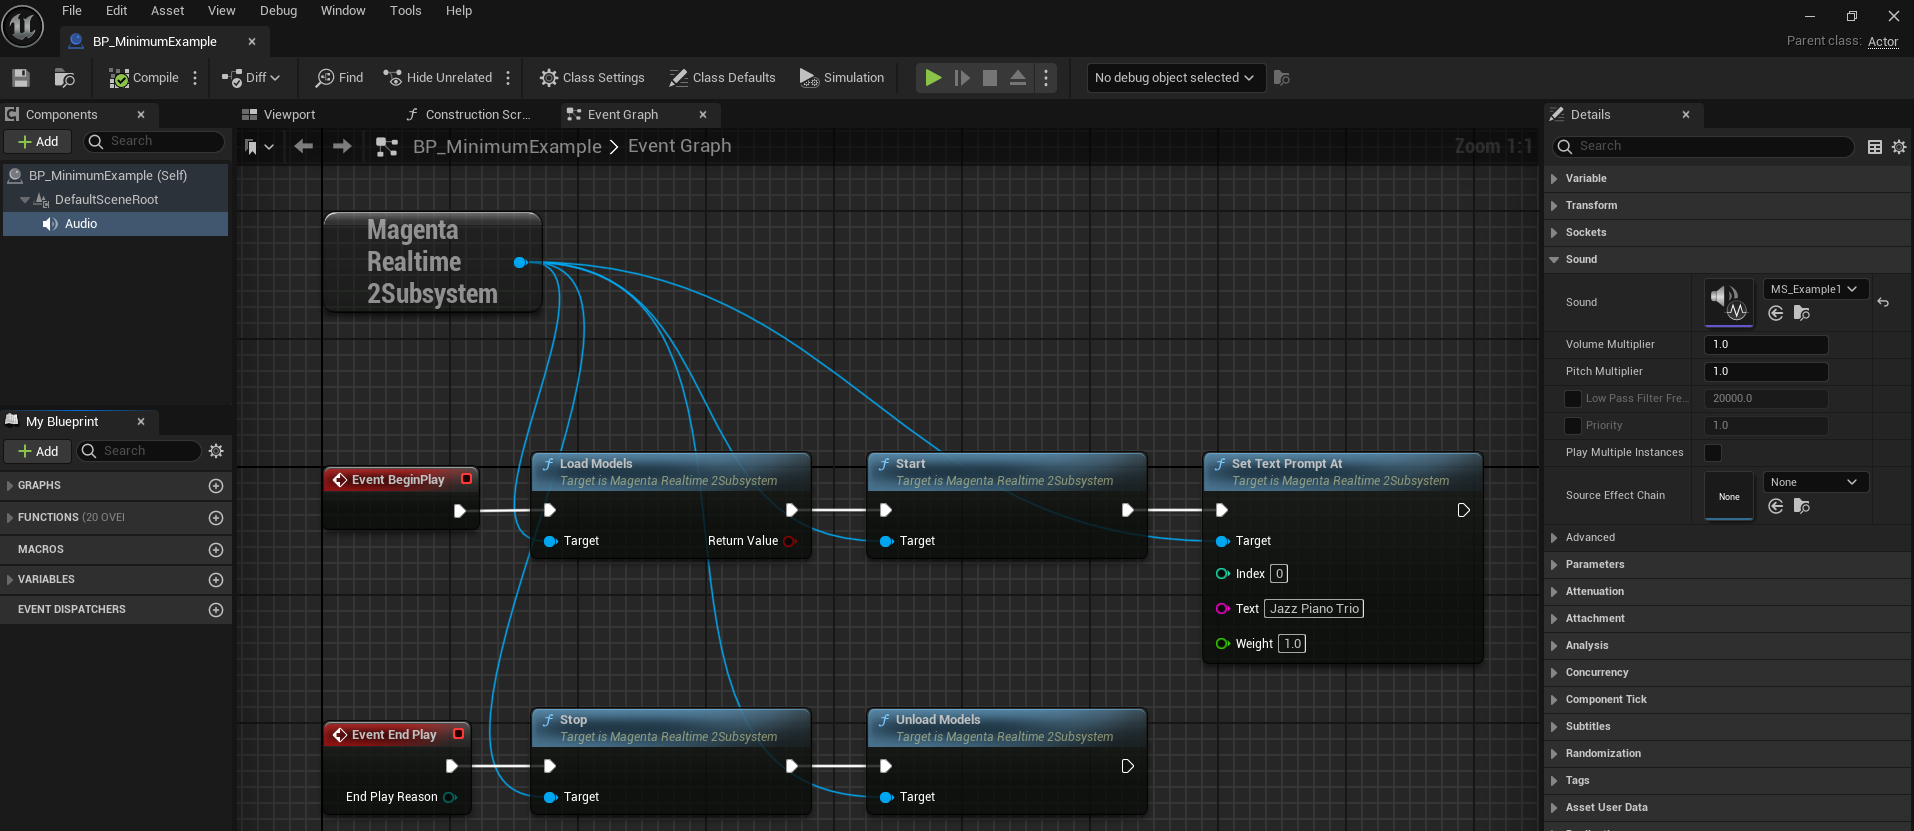
Task: Open the Actor parent class link
Action: (x=1883, y=42)
